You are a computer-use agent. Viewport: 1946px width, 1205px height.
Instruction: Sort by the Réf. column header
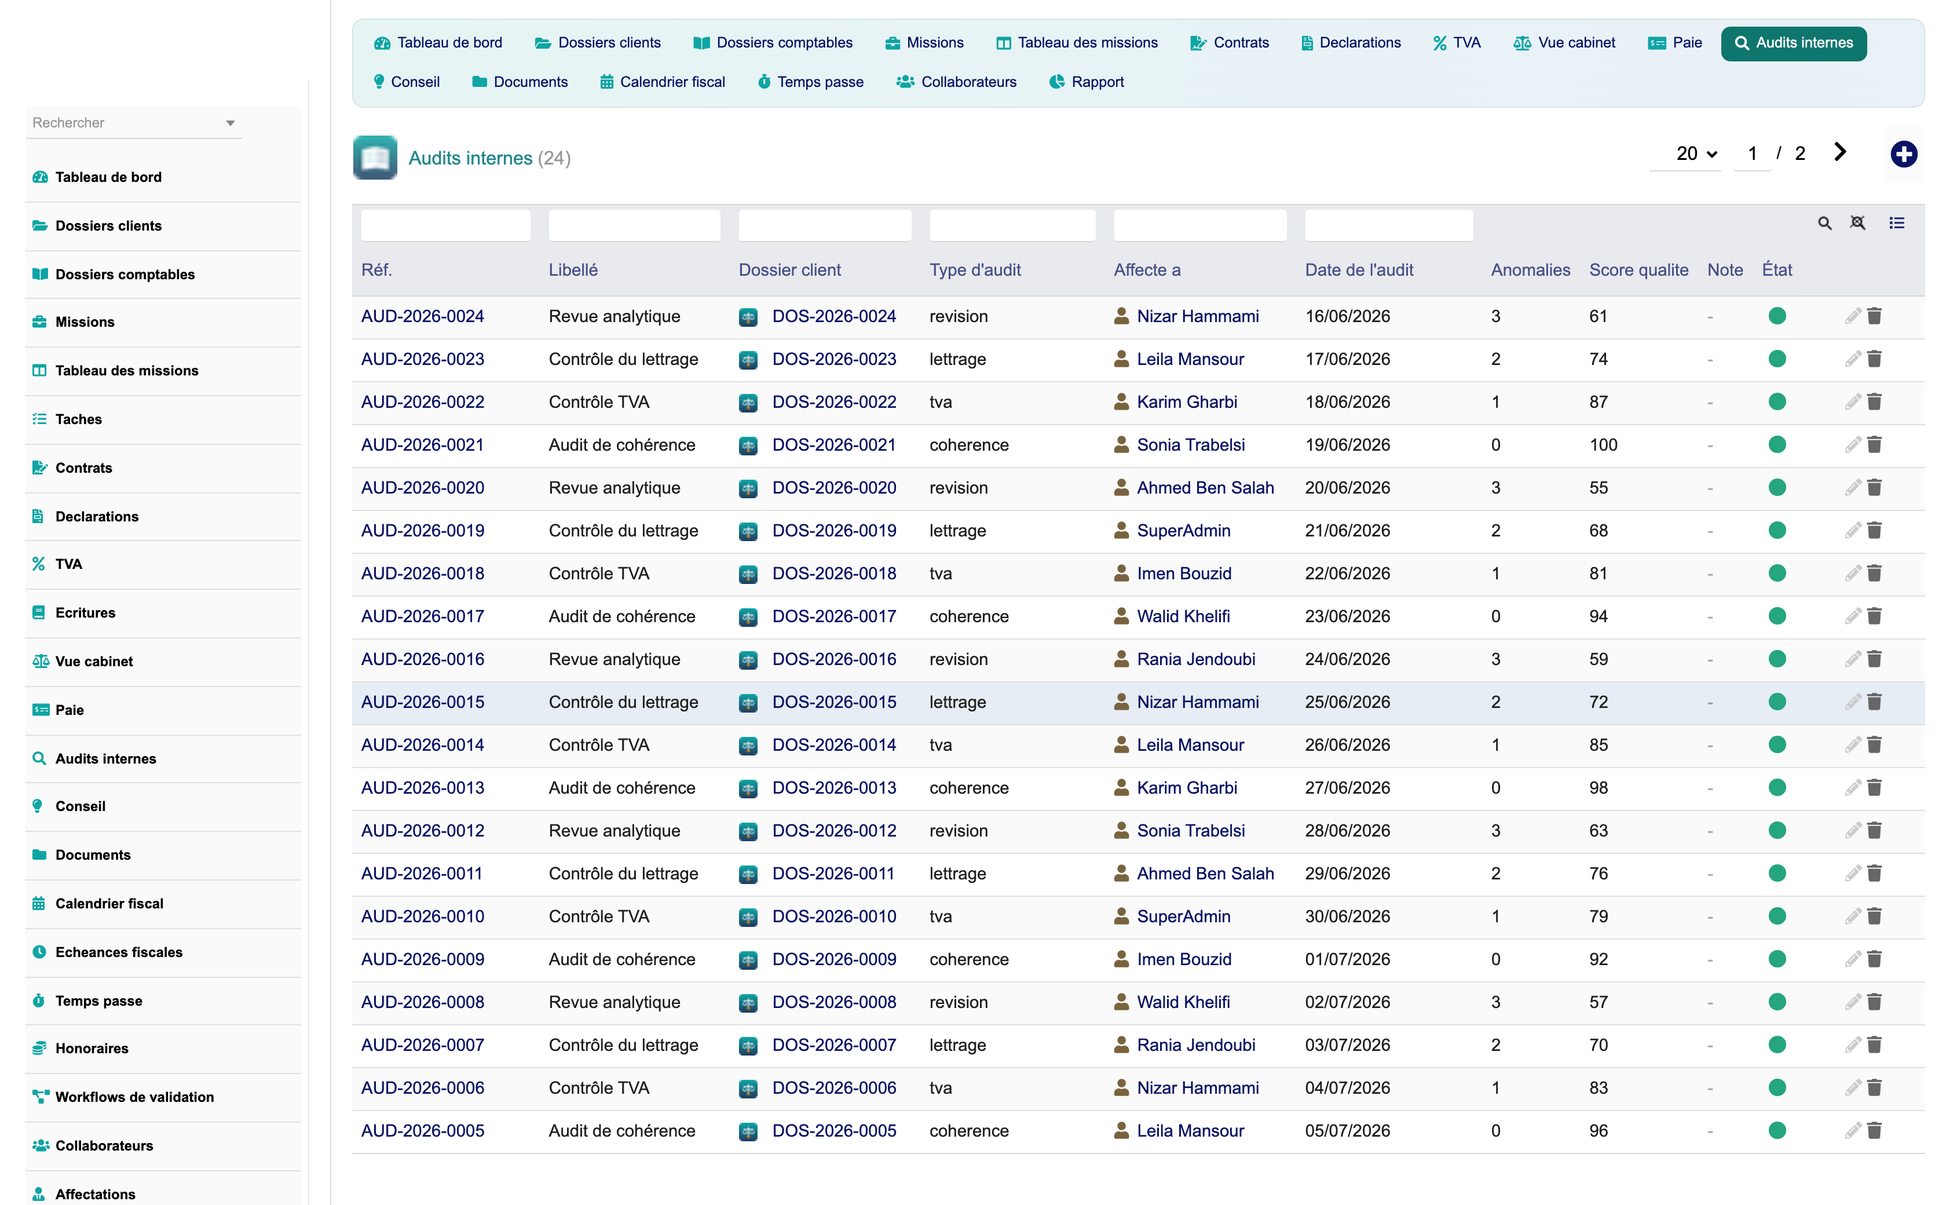click(x=377, y=270)
